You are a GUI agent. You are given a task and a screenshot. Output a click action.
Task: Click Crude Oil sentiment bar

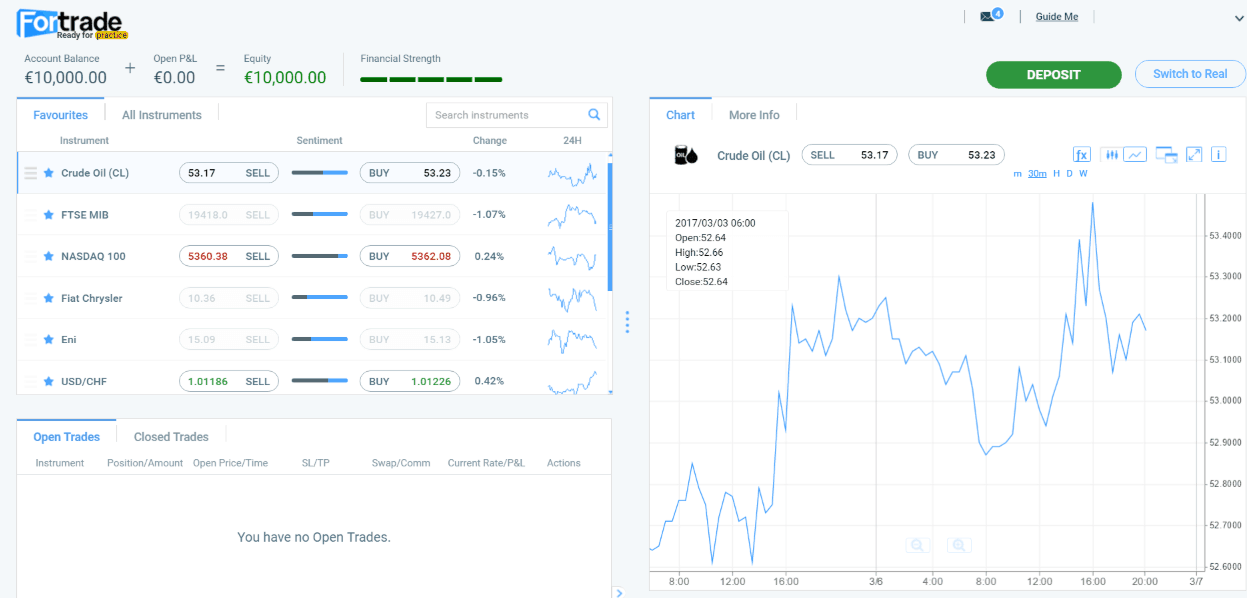tap(320, 173)
